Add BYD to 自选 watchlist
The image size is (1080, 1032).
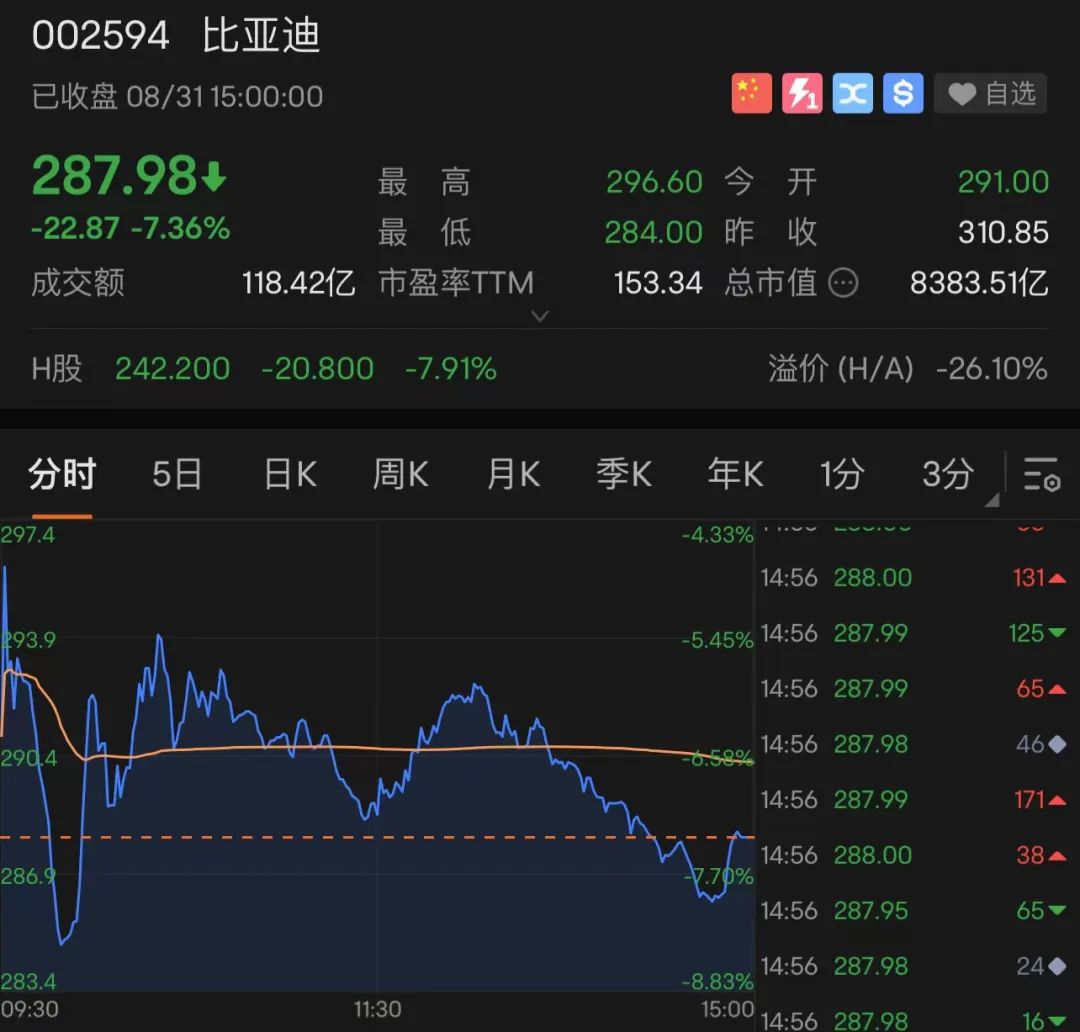point(990,93)
